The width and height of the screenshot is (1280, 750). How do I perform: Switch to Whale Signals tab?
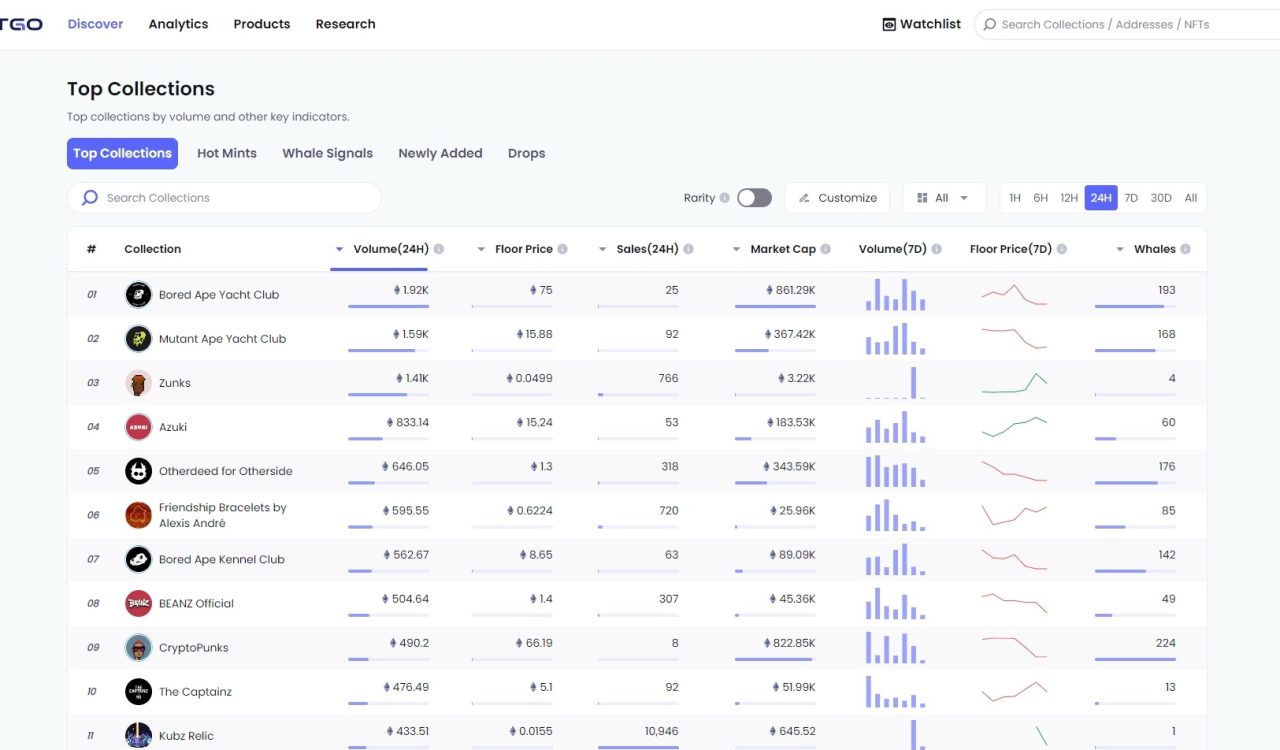[327, 153]
